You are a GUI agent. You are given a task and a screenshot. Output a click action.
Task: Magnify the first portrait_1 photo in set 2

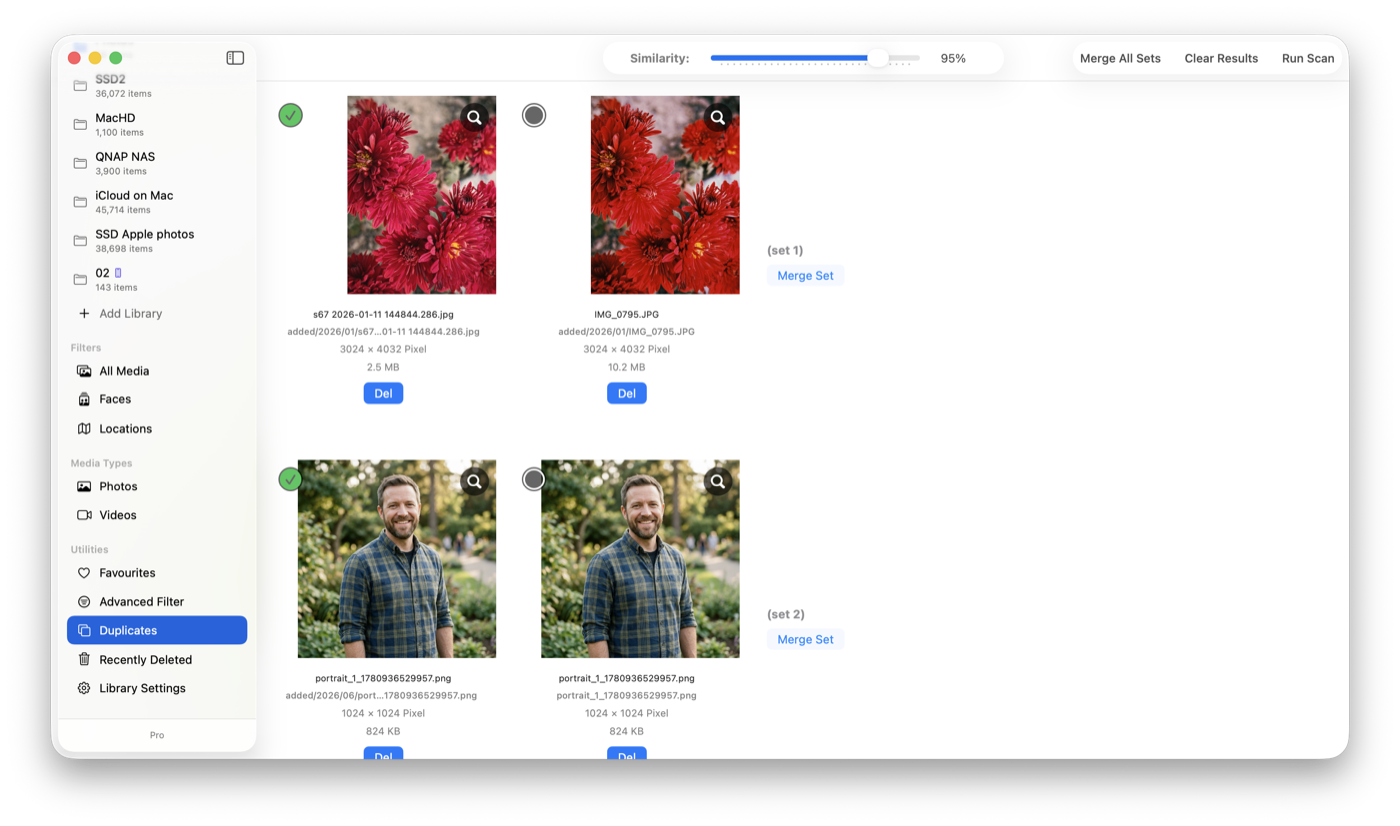click(474, 482)
